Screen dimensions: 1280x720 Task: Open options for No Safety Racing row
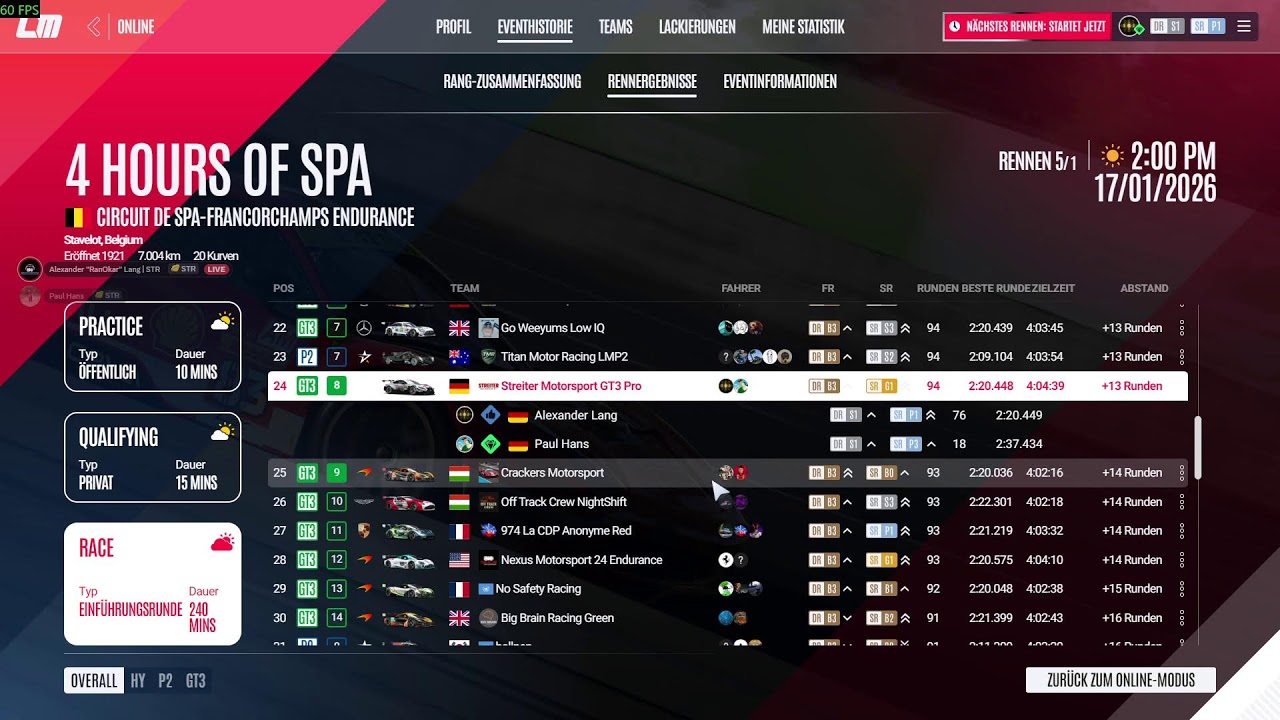pos(1182,589)
